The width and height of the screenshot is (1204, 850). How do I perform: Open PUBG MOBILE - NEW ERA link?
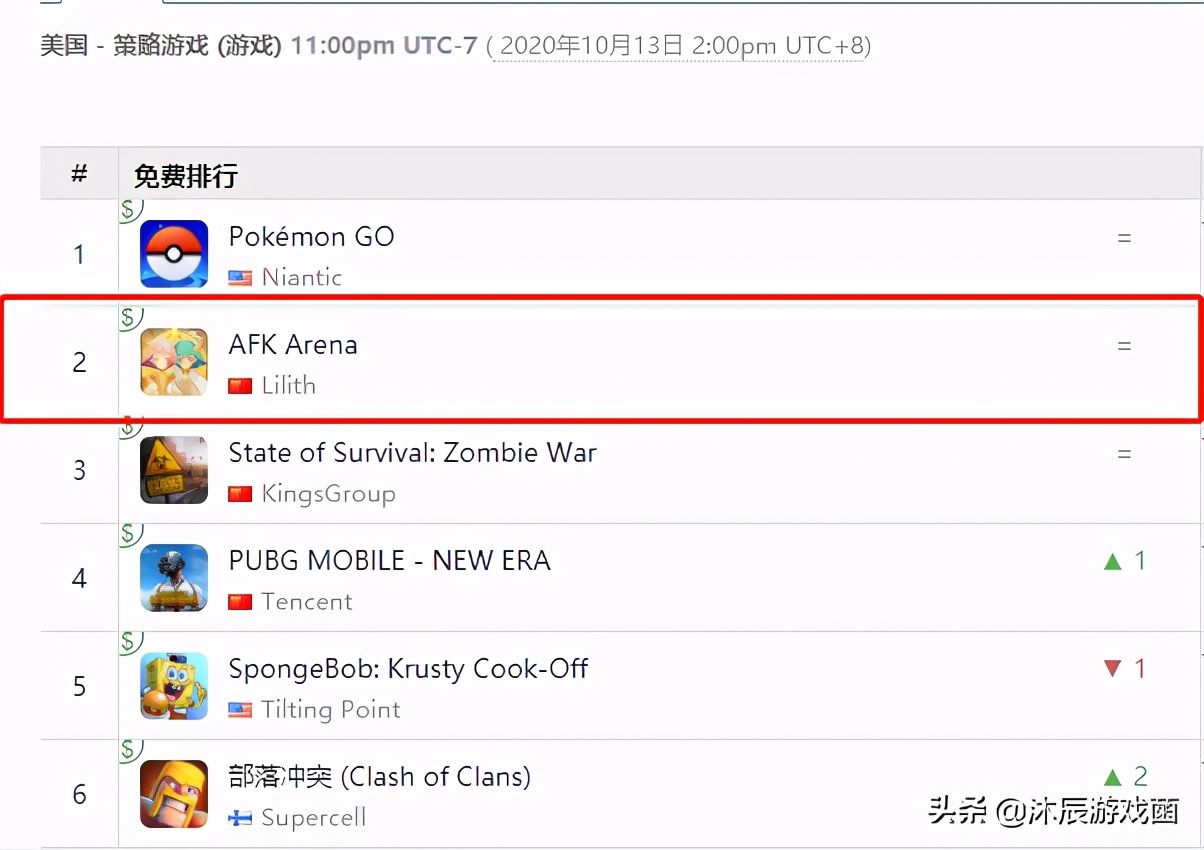[x=389, y=561]
